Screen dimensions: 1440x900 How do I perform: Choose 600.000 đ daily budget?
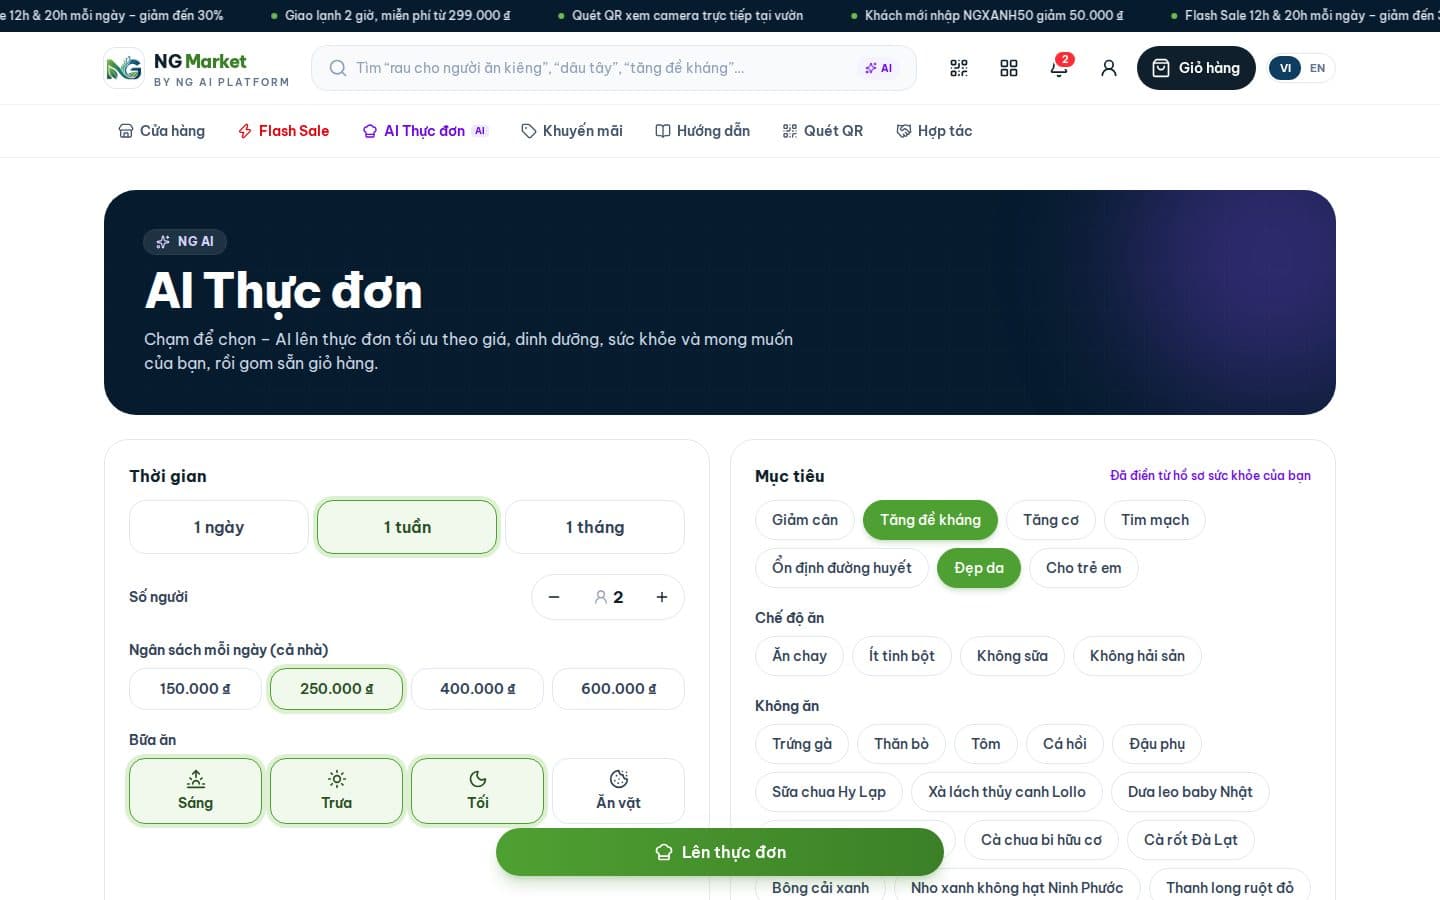618,689
